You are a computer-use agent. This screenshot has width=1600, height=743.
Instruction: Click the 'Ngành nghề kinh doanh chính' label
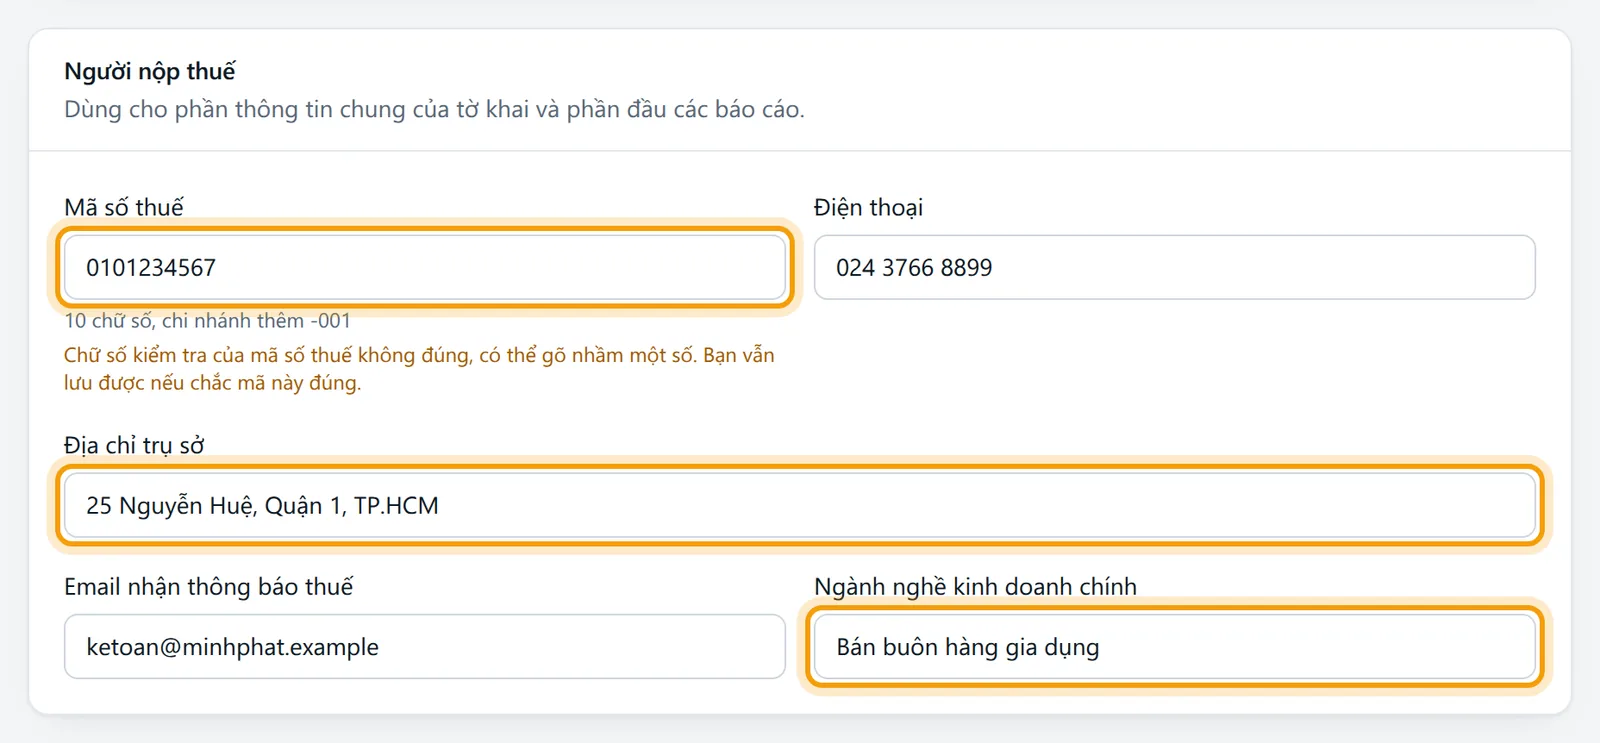point(975,586)
